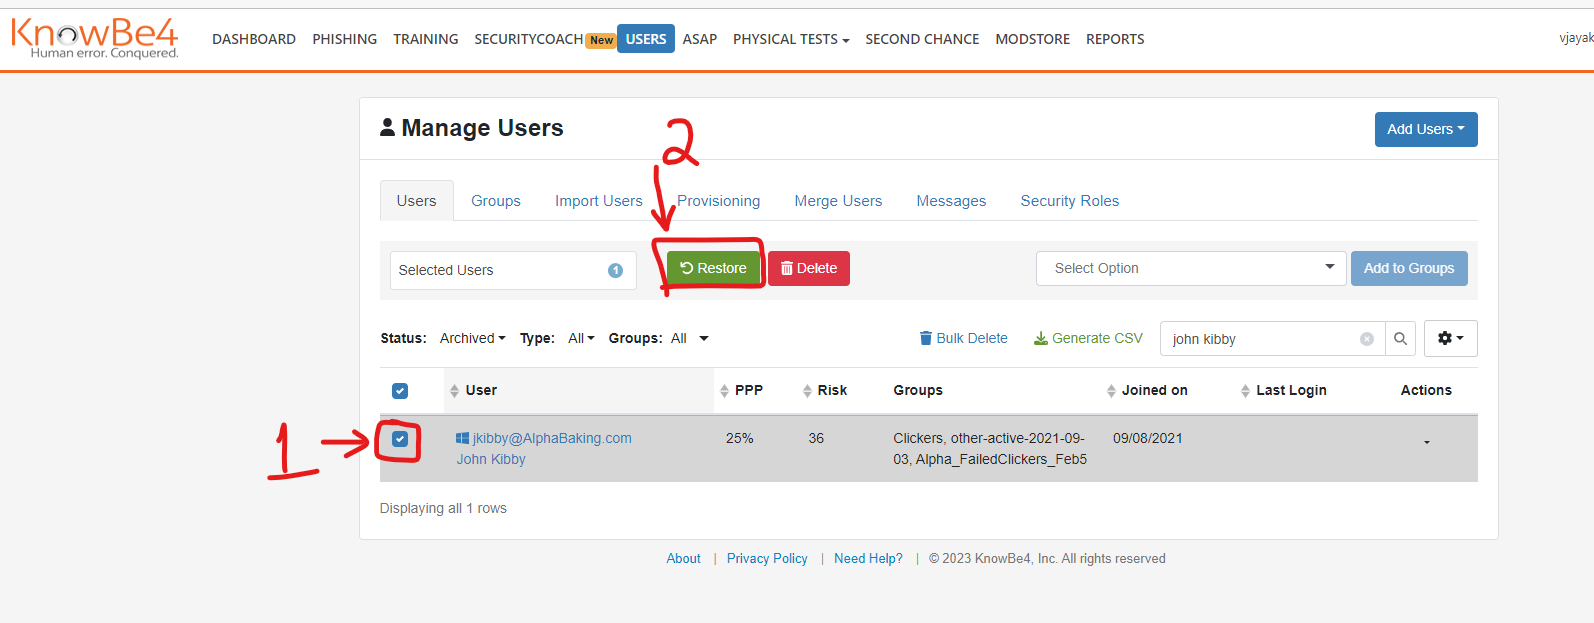Switch to the Security Roles tab

[1069, 201]
